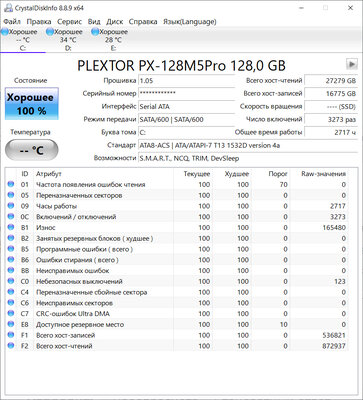Select the CRC-ошибок Ultra DMA row
This screenshot has height=400, width=363.
click(177, 313)
